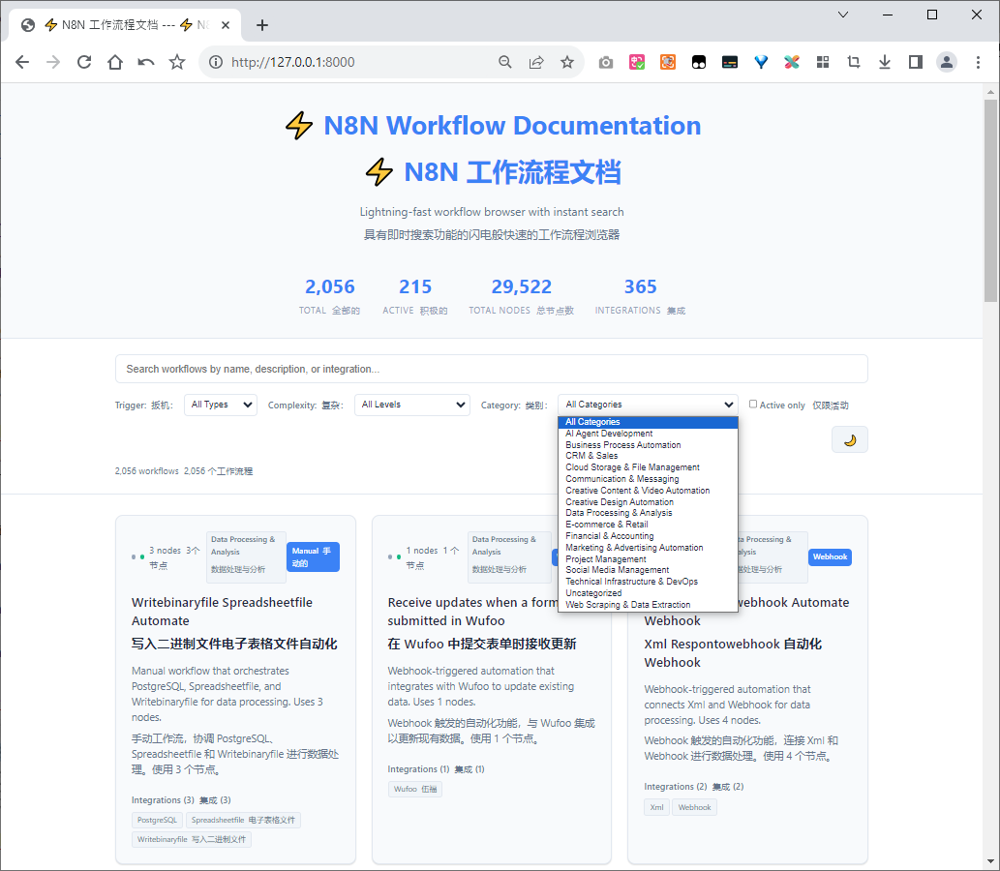Viewport: 1000px width, 871px height.
Task: Expand the All Levels complexity dropdown
Action: [412, 405]
